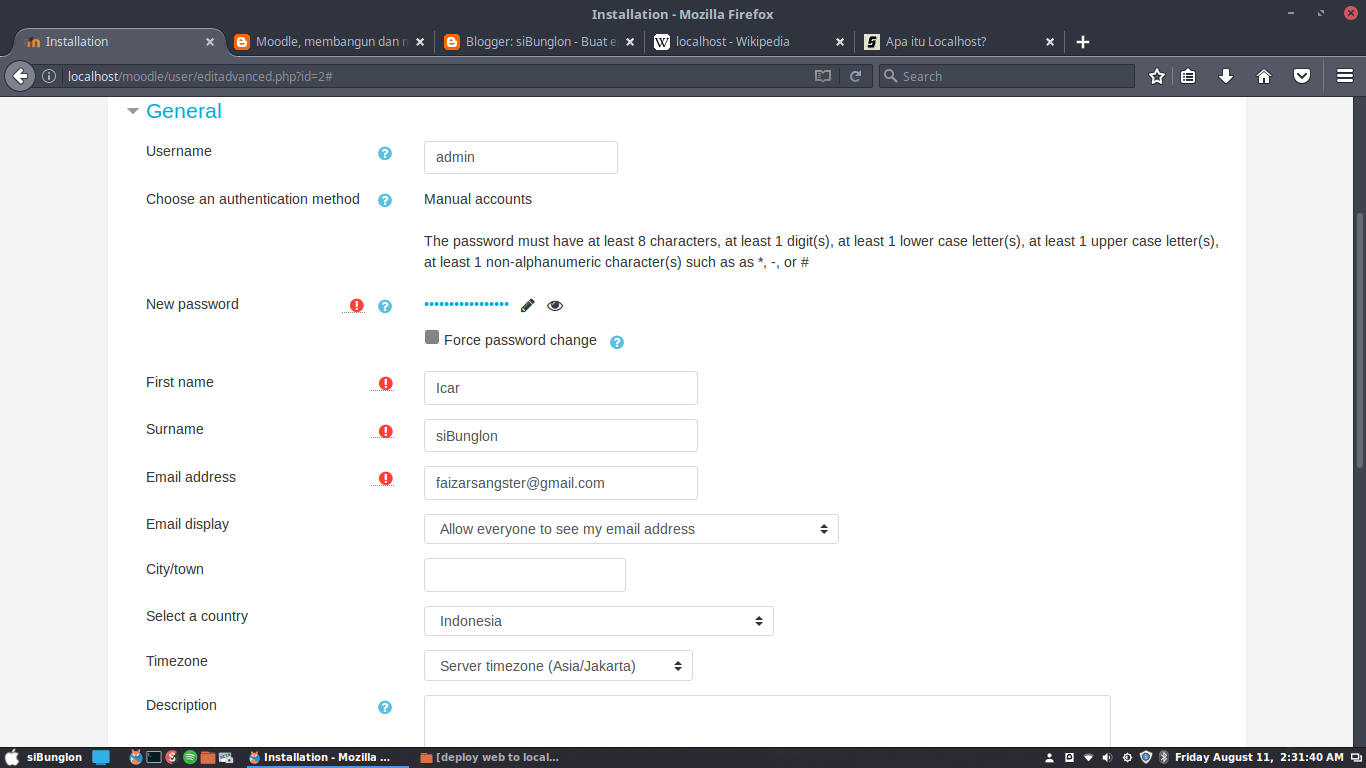Viewport: 1366px width, 768px height.
Task: Focus the First name input field
Action: (x=561, y=388)
